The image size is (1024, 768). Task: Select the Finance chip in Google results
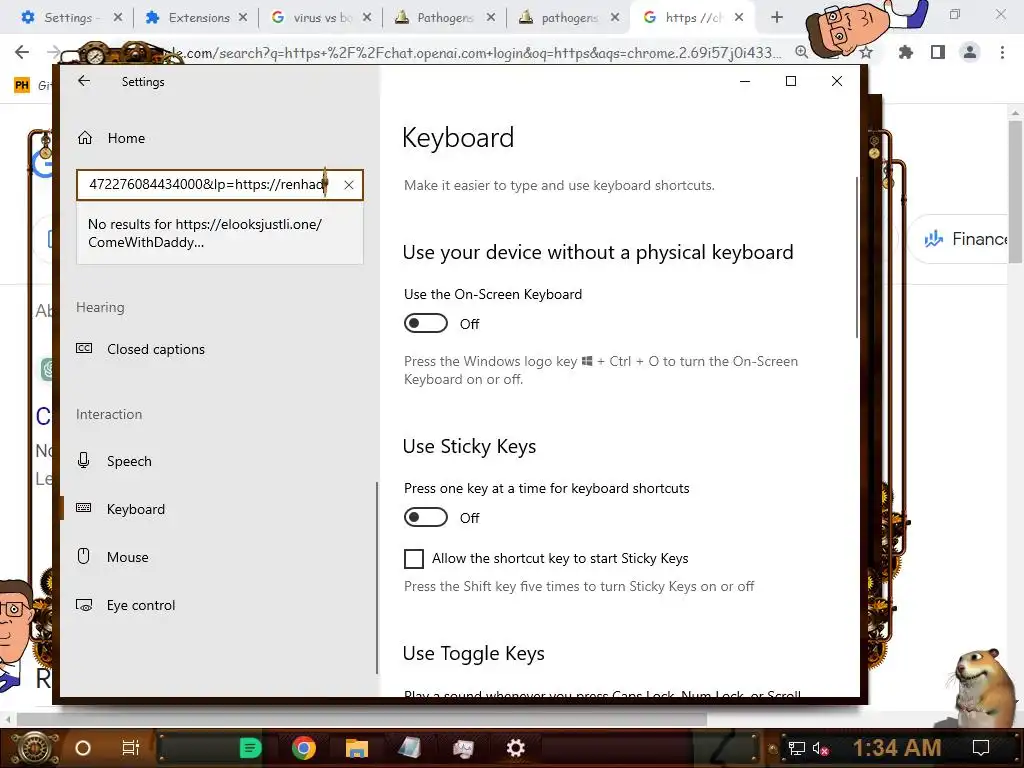(x=966, y=239)
